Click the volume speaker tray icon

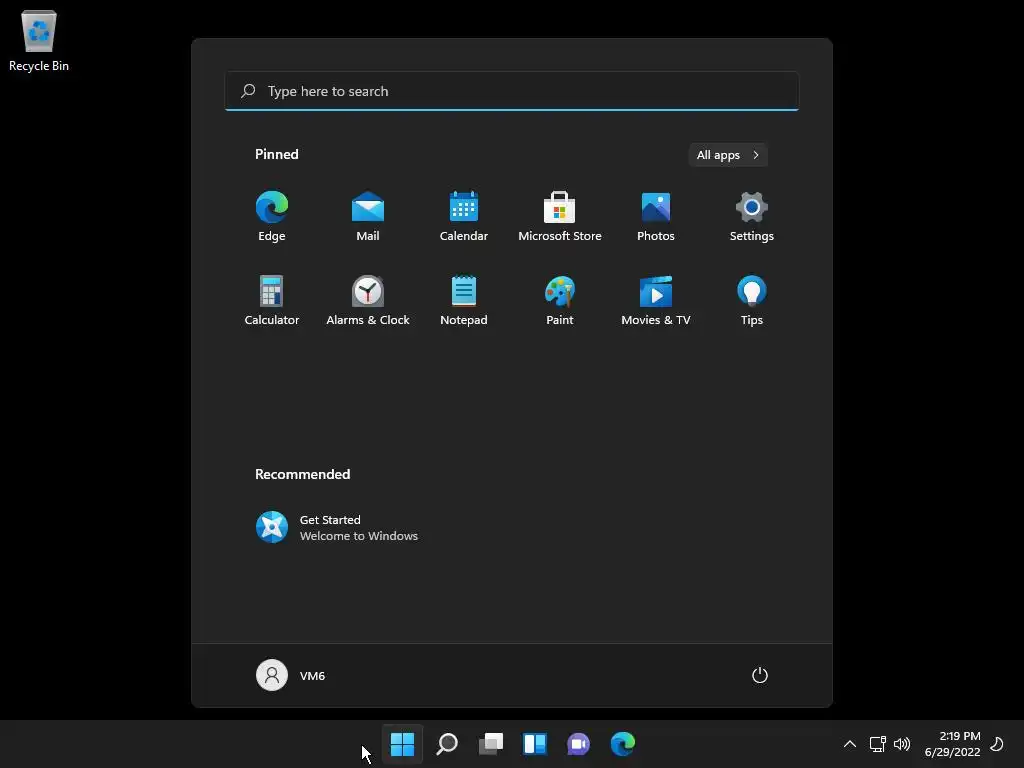click(902, 744)
